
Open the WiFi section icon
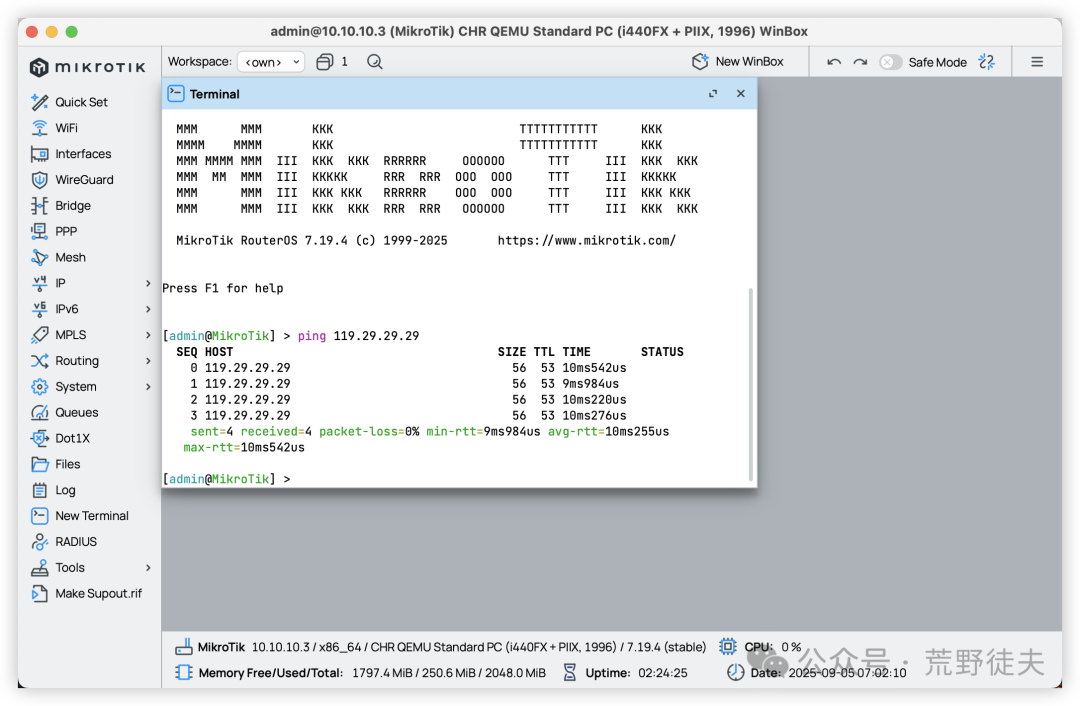(x=39, y=128)
